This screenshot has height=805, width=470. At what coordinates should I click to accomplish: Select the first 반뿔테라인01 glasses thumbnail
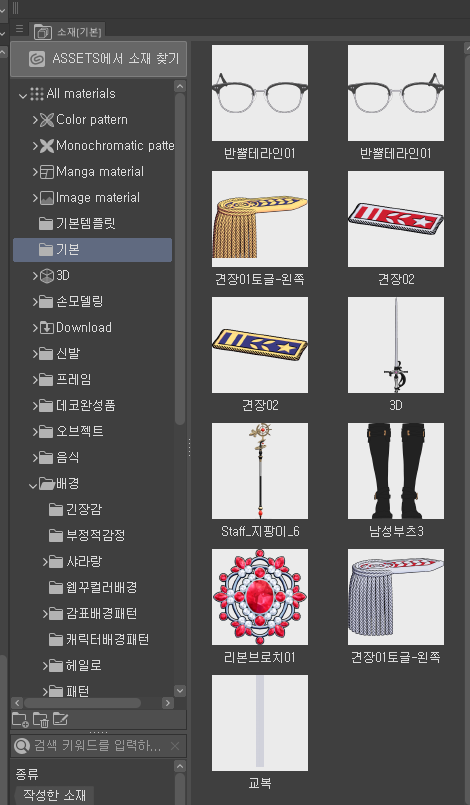[260, 93]
